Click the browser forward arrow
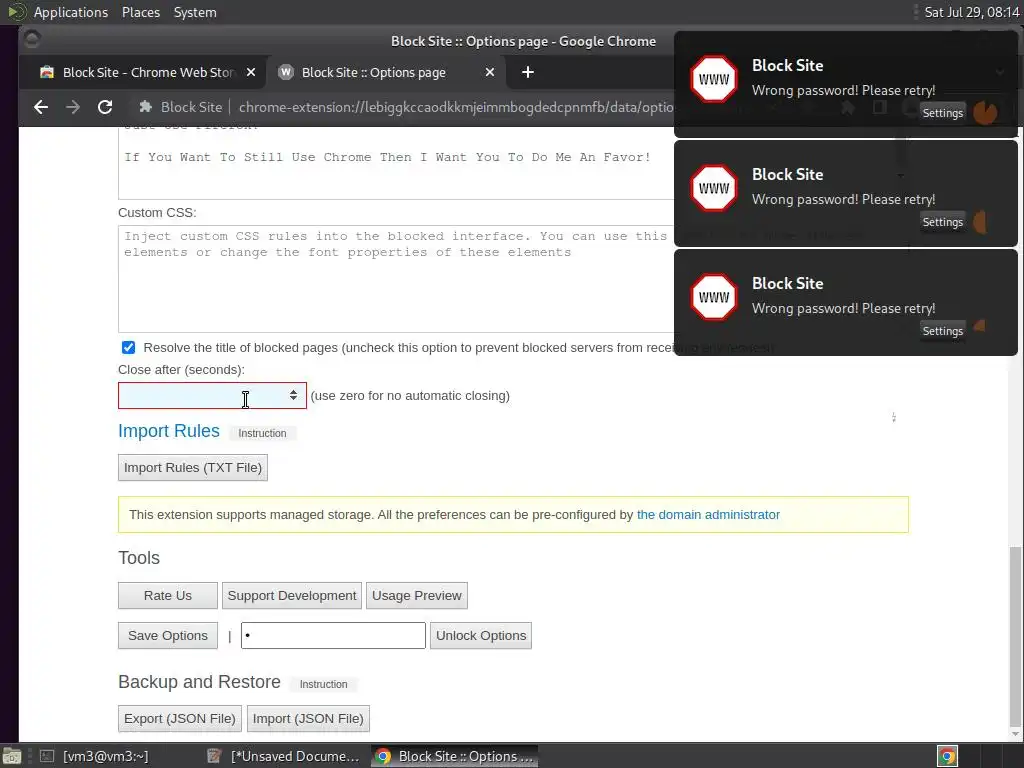1024x768 pixels. 72,107
